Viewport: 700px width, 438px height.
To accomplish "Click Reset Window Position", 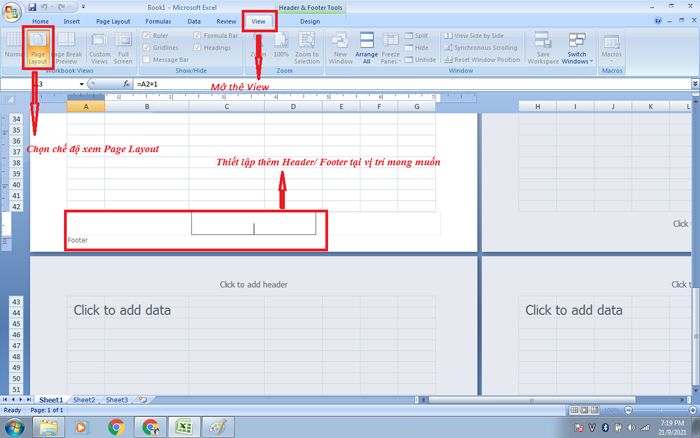I will [x=482, y=60].
